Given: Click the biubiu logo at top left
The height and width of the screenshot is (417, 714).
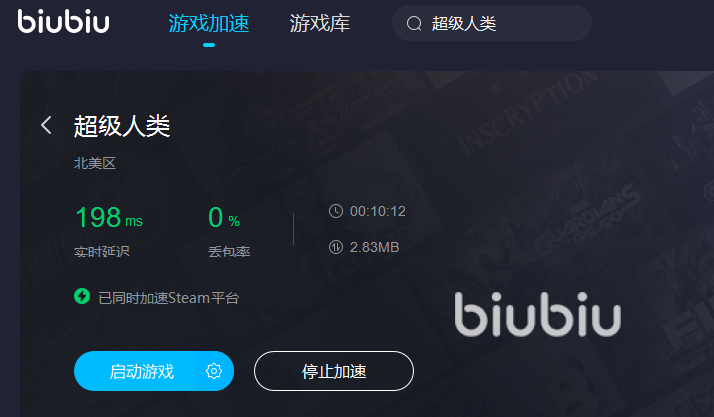Looking at the screenshot, I should 64,21.
